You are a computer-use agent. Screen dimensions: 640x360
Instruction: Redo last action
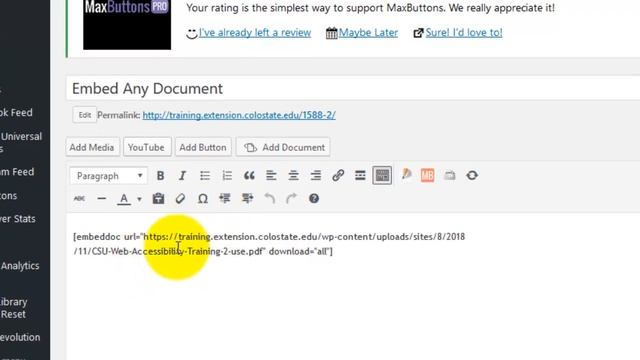[291, 199]
